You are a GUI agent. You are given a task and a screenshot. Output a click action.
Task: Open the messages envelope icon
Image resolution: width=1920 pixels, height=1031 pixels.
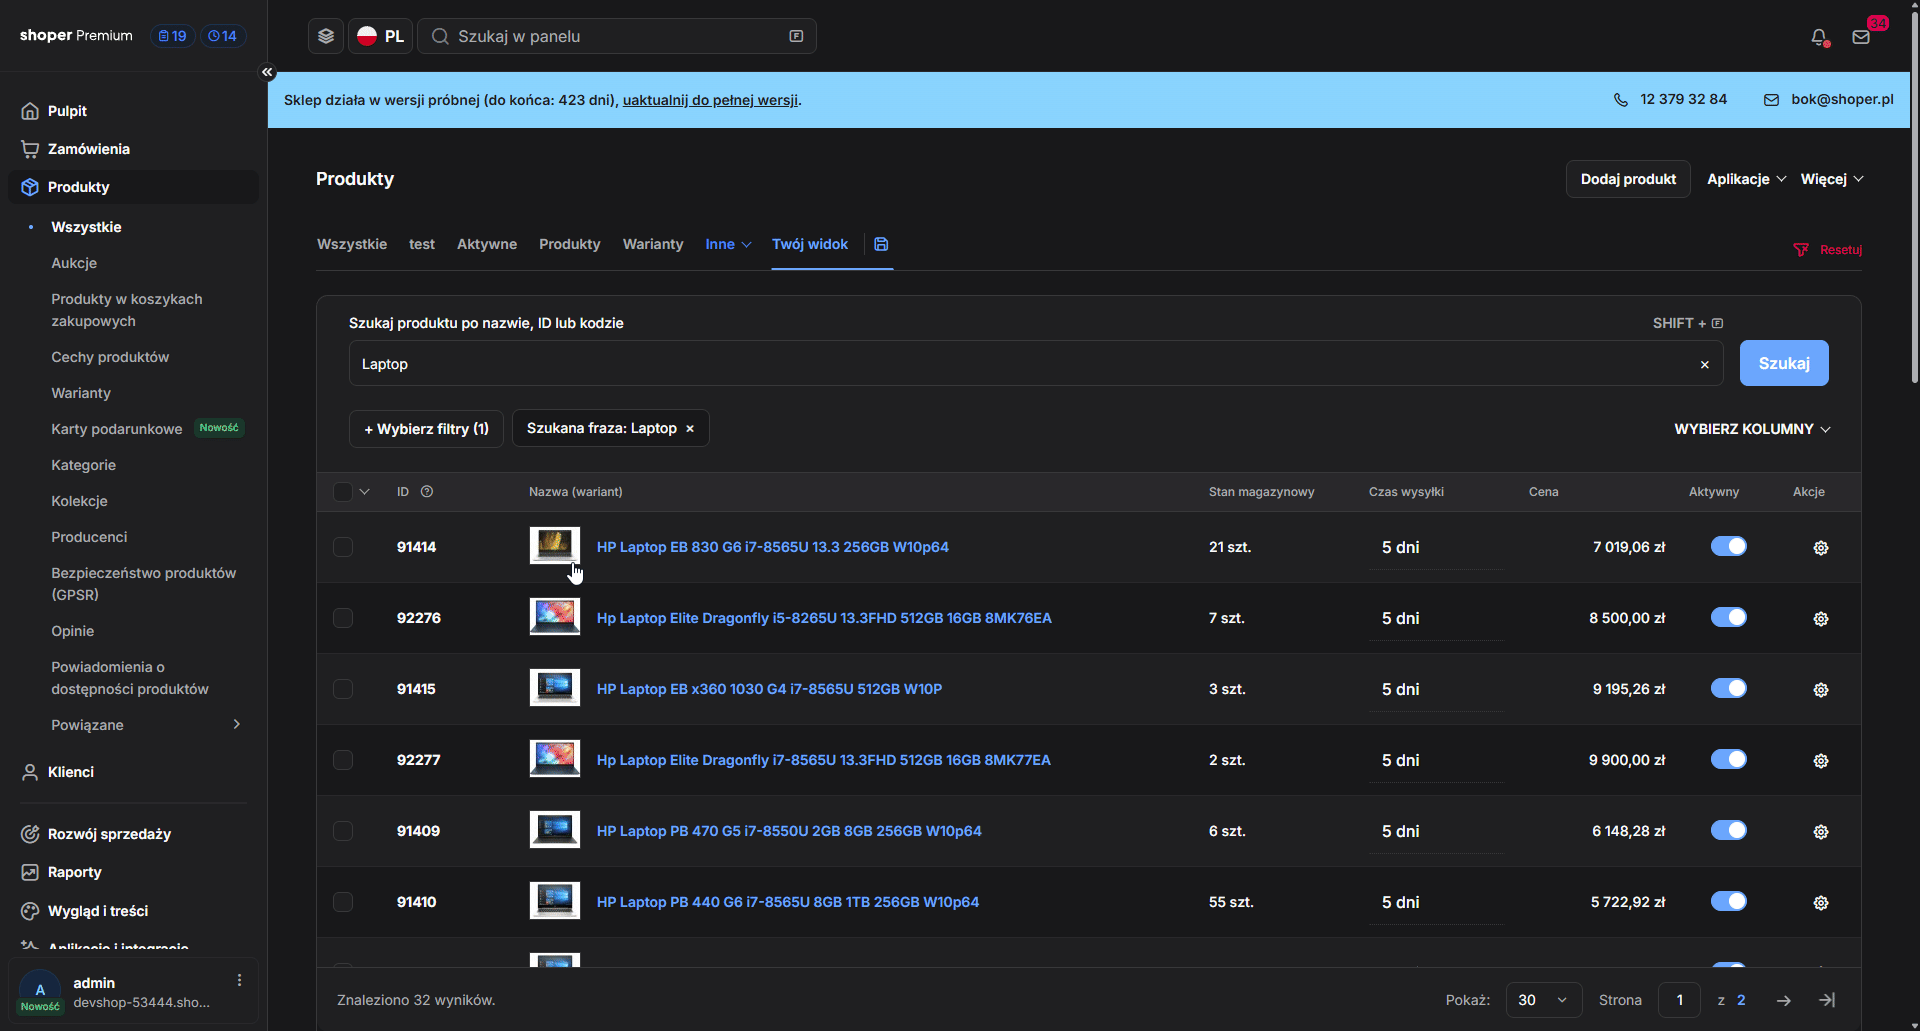tap(1861, 37)
